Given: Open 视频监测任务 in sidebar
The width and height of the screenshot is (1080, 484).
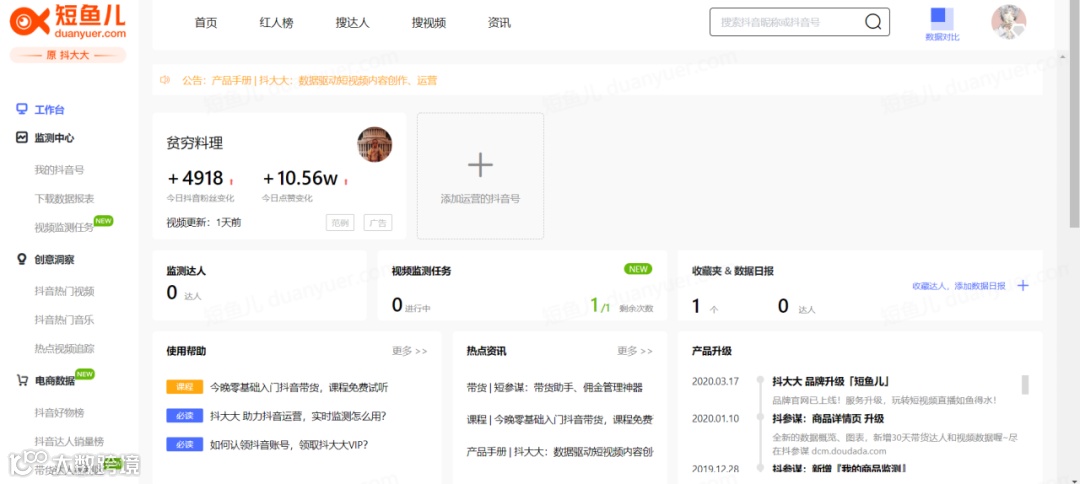Looking at the screenshot, I should click(x=64, y=227).
